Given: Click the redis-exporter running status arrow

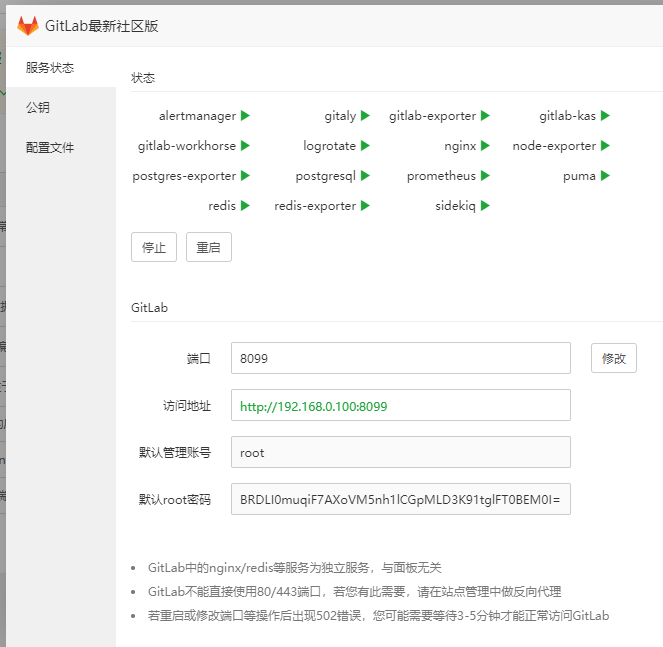Looking at the screenshot, I should (x=365, y=206).
